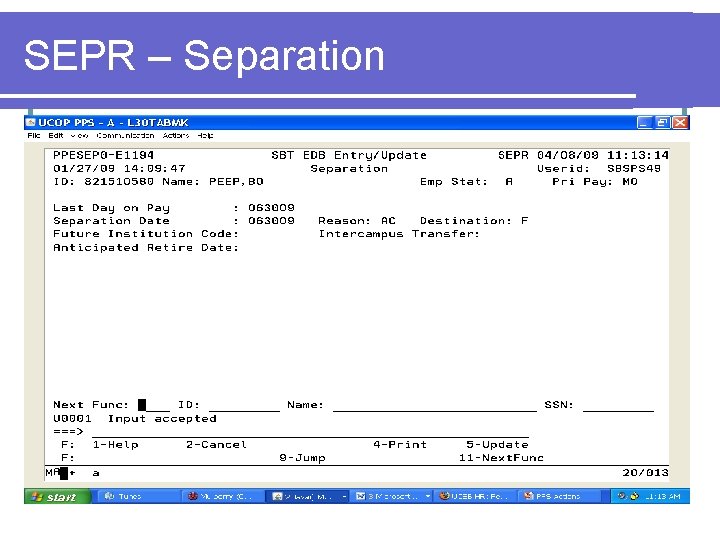Click the 5-Update function key label

(x=497, y=444)
